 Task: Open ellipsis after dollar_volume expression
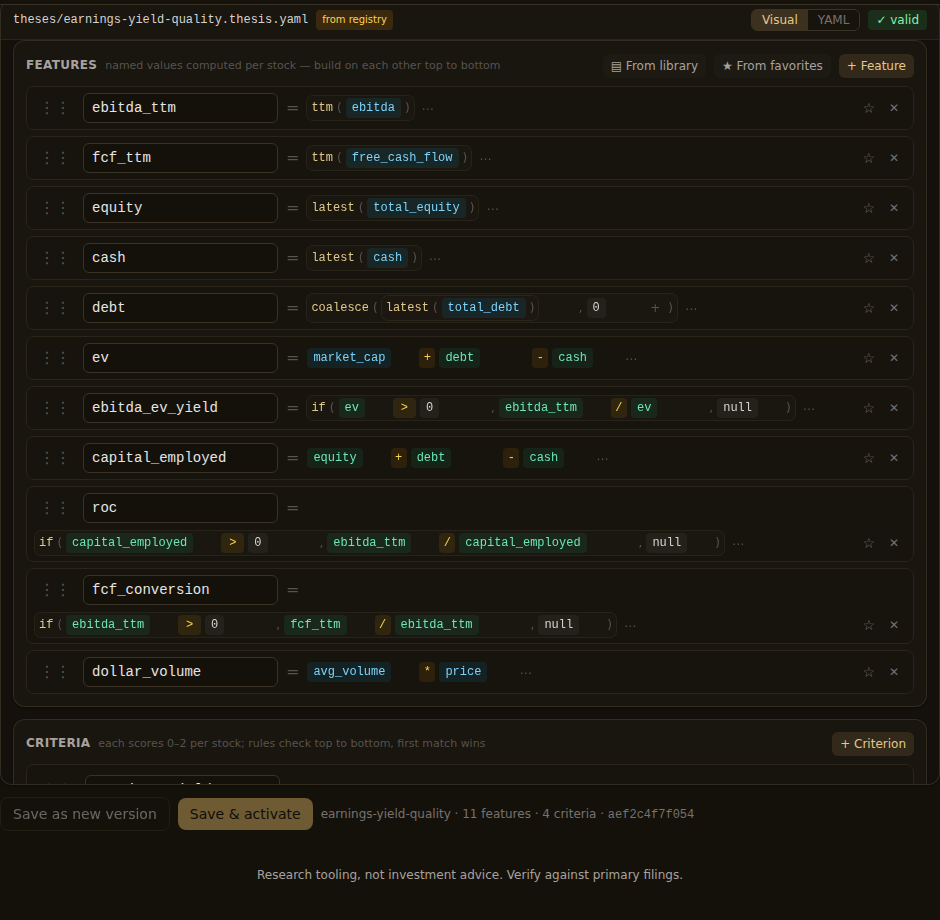(x=526, y=672)
